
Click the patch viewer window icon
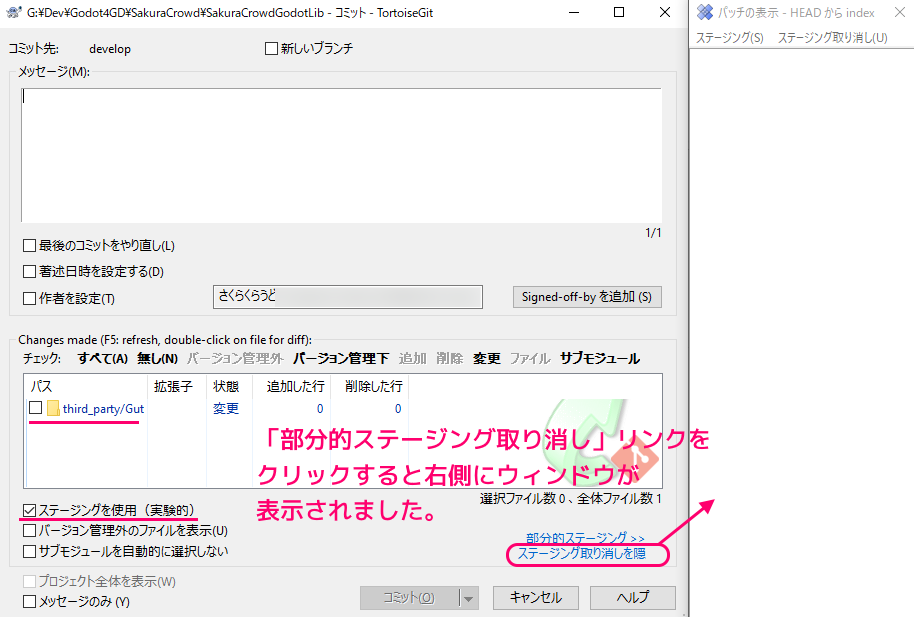(x=705, y=13)
